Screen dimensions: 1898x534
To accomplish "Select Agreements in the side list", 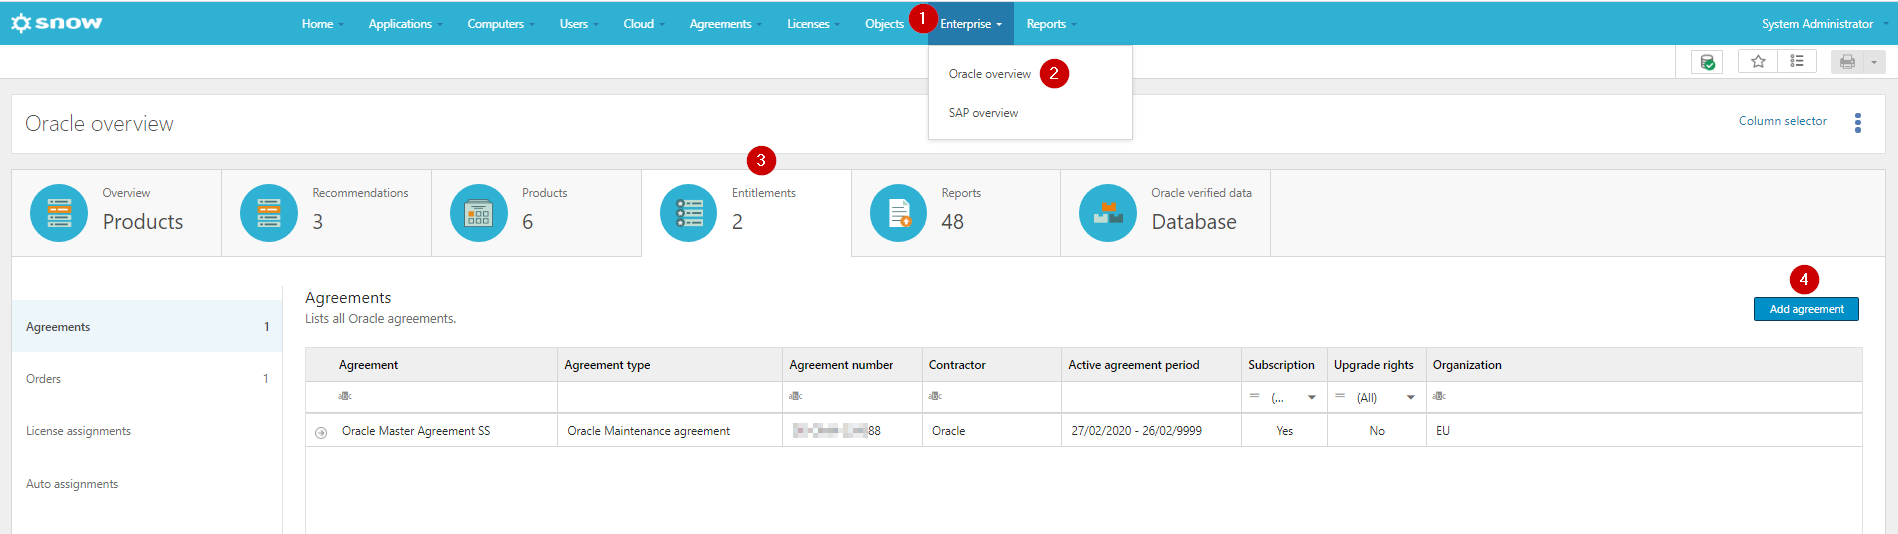I will (147, 327).
